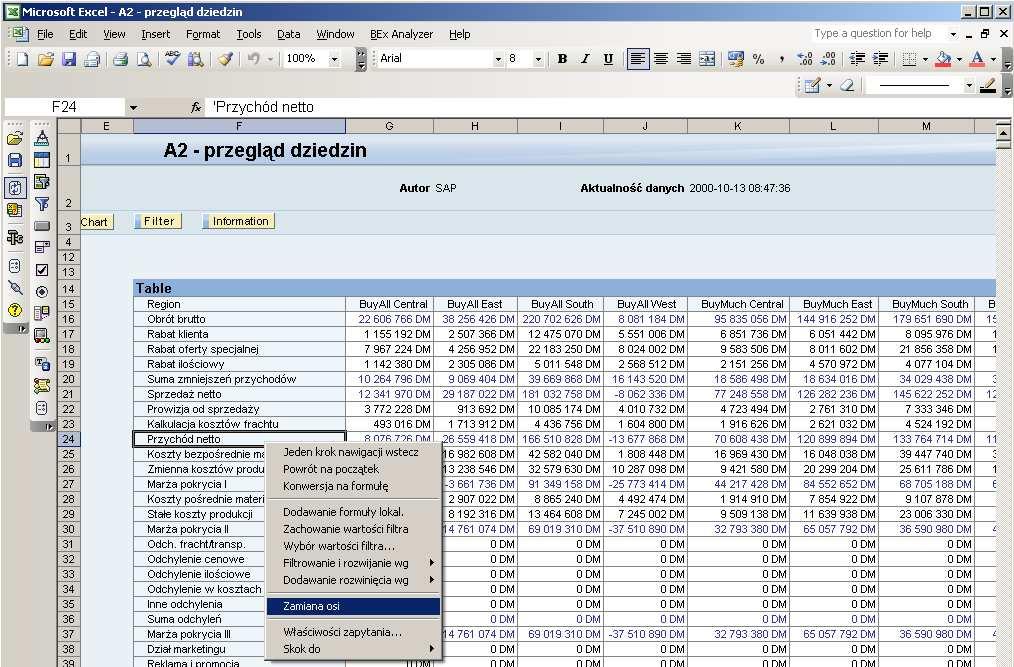This screenshot has width=1014, height=667.
Task: Click the Open file folder icon in Standard toolbar
Action: (45, 59)
